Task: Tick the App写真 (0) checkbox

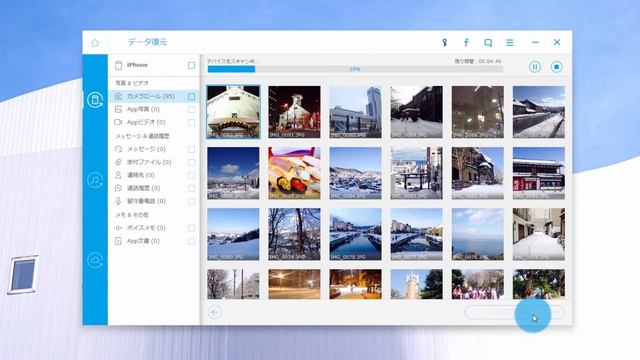Action: click(191, 109)
